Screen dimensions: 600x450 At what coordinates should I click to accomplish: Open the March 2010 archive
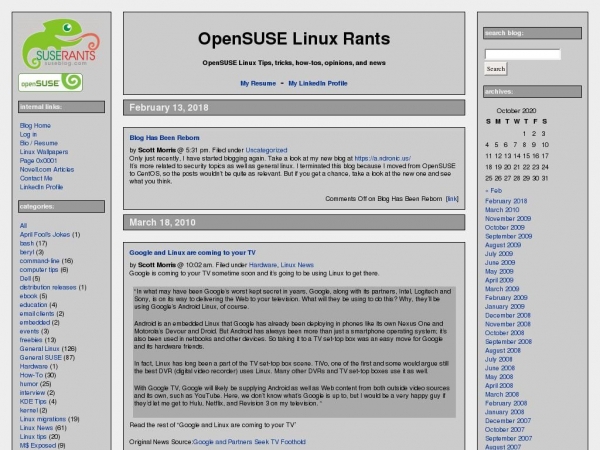click(502, 210)
